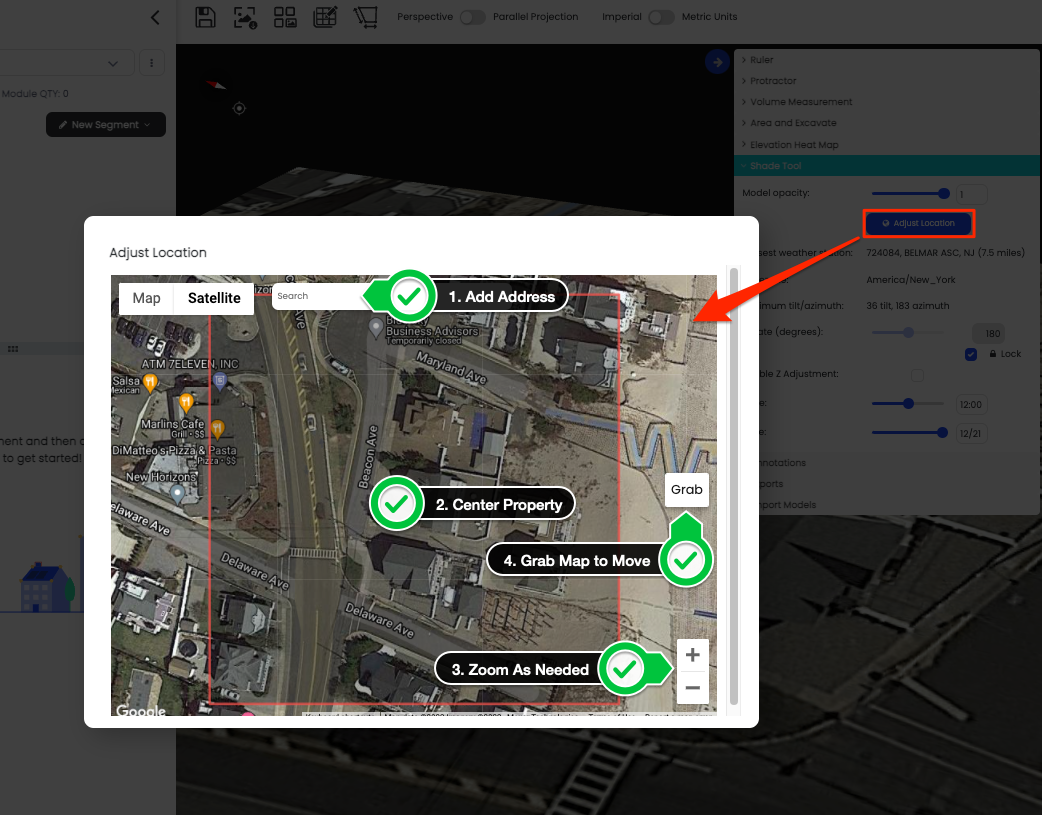Click the Adjust Location dialog title

click(x=157, y=253)
